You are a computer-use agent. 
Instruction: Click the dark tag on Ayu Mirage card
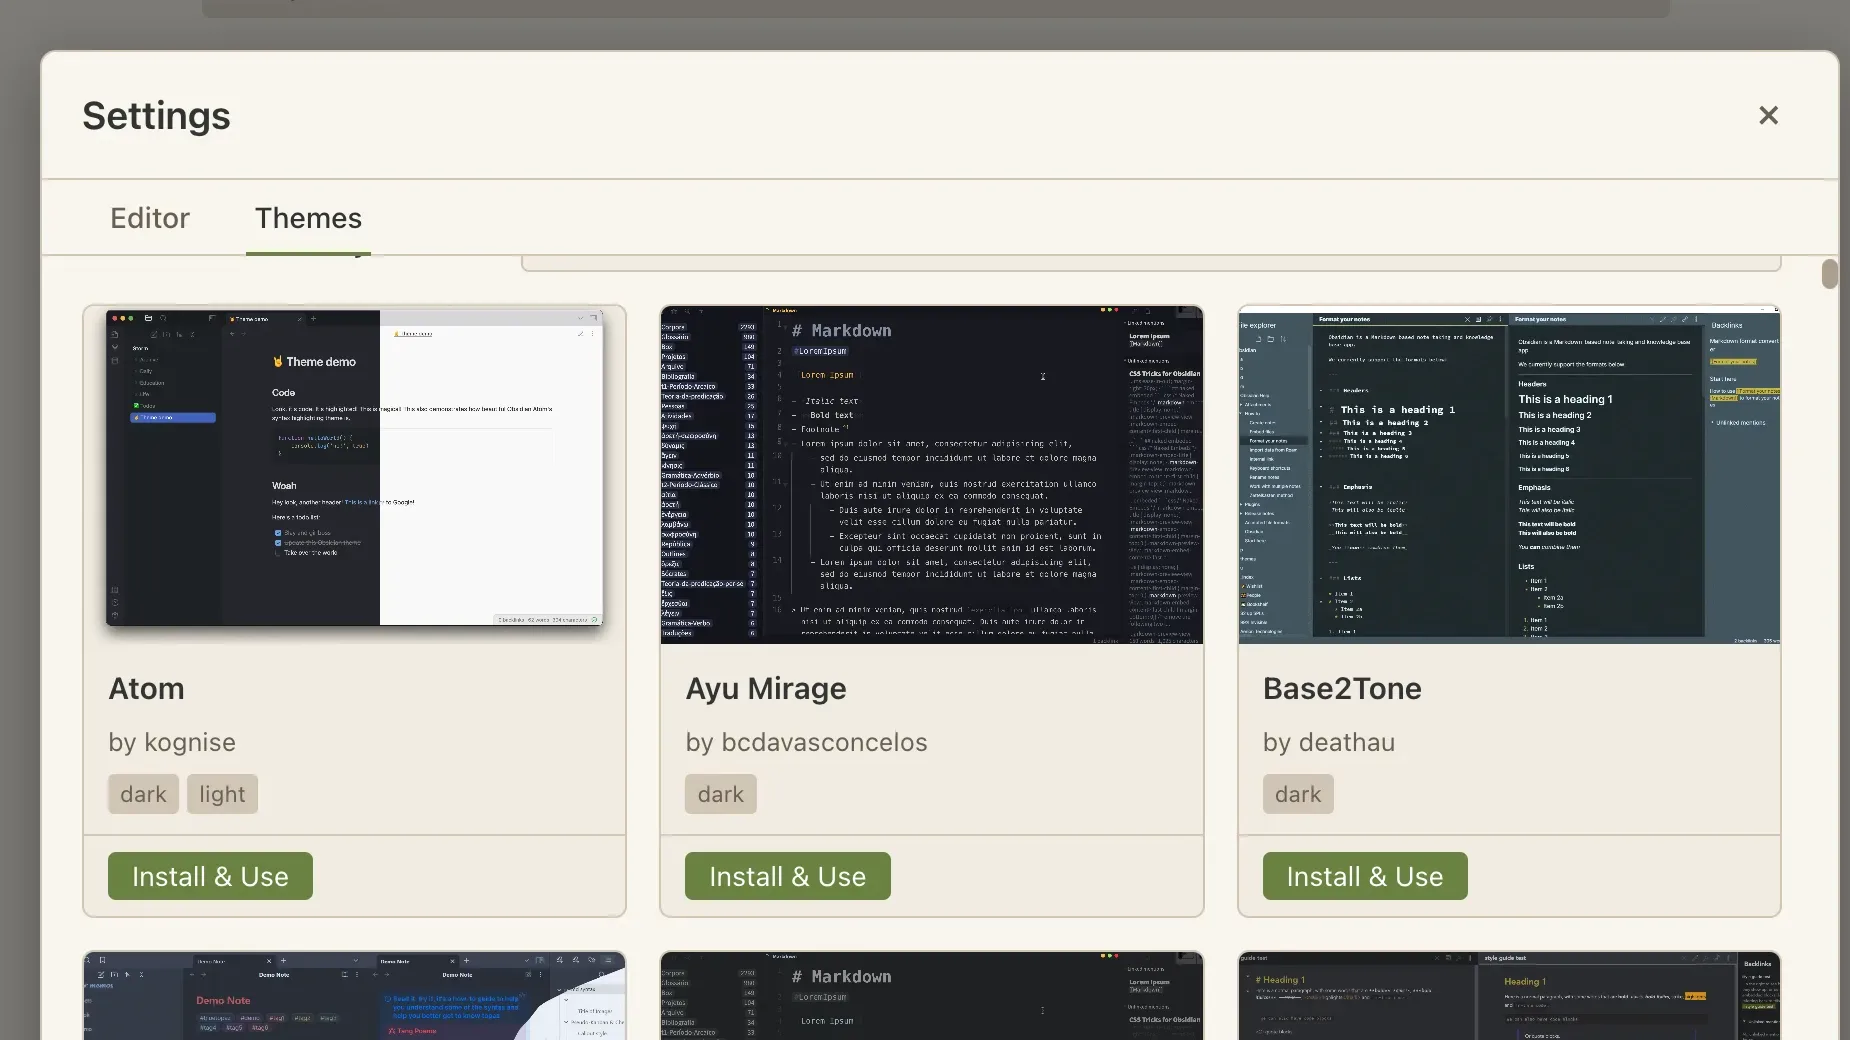point(721,794)
